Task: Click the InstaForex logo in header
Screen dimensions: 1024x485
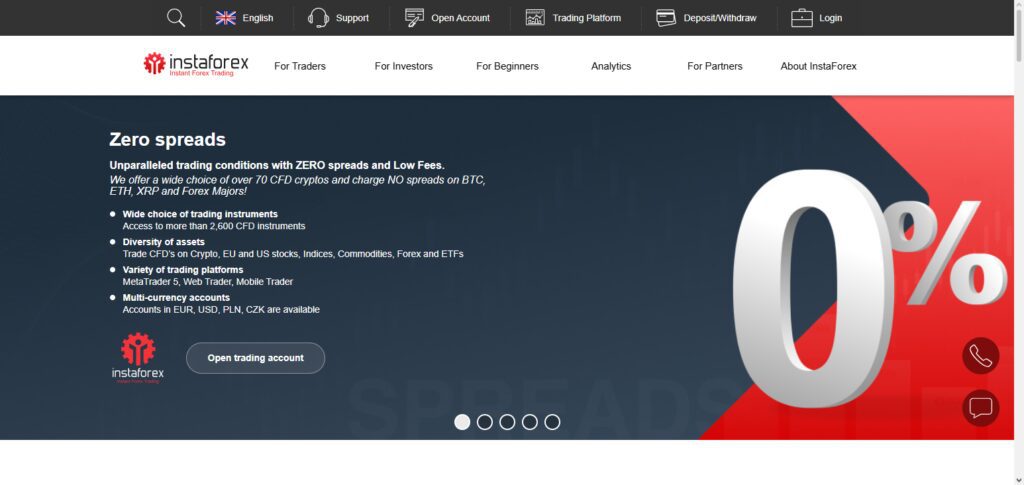Action: point(196,65)
